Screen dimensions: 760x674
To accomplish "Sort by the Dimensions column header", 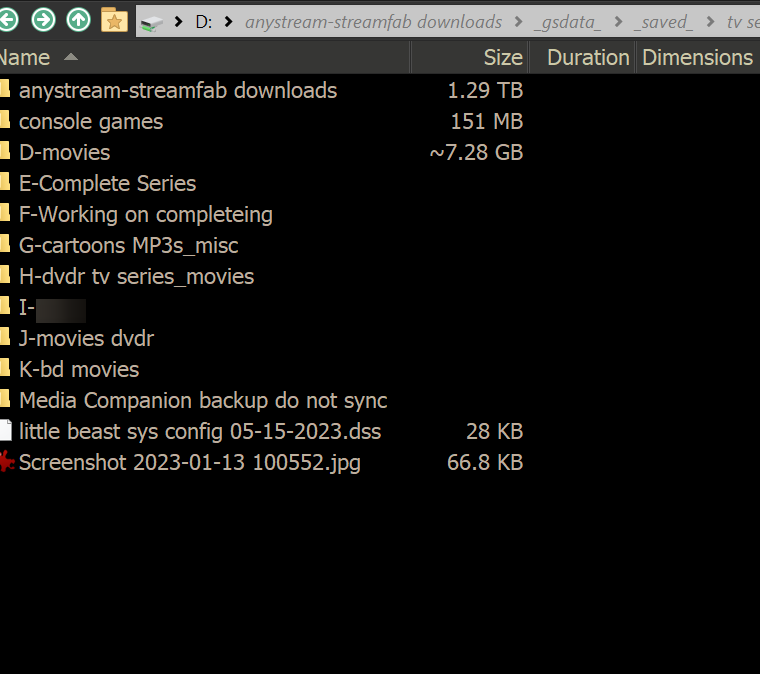I will [x=698, y=58].
